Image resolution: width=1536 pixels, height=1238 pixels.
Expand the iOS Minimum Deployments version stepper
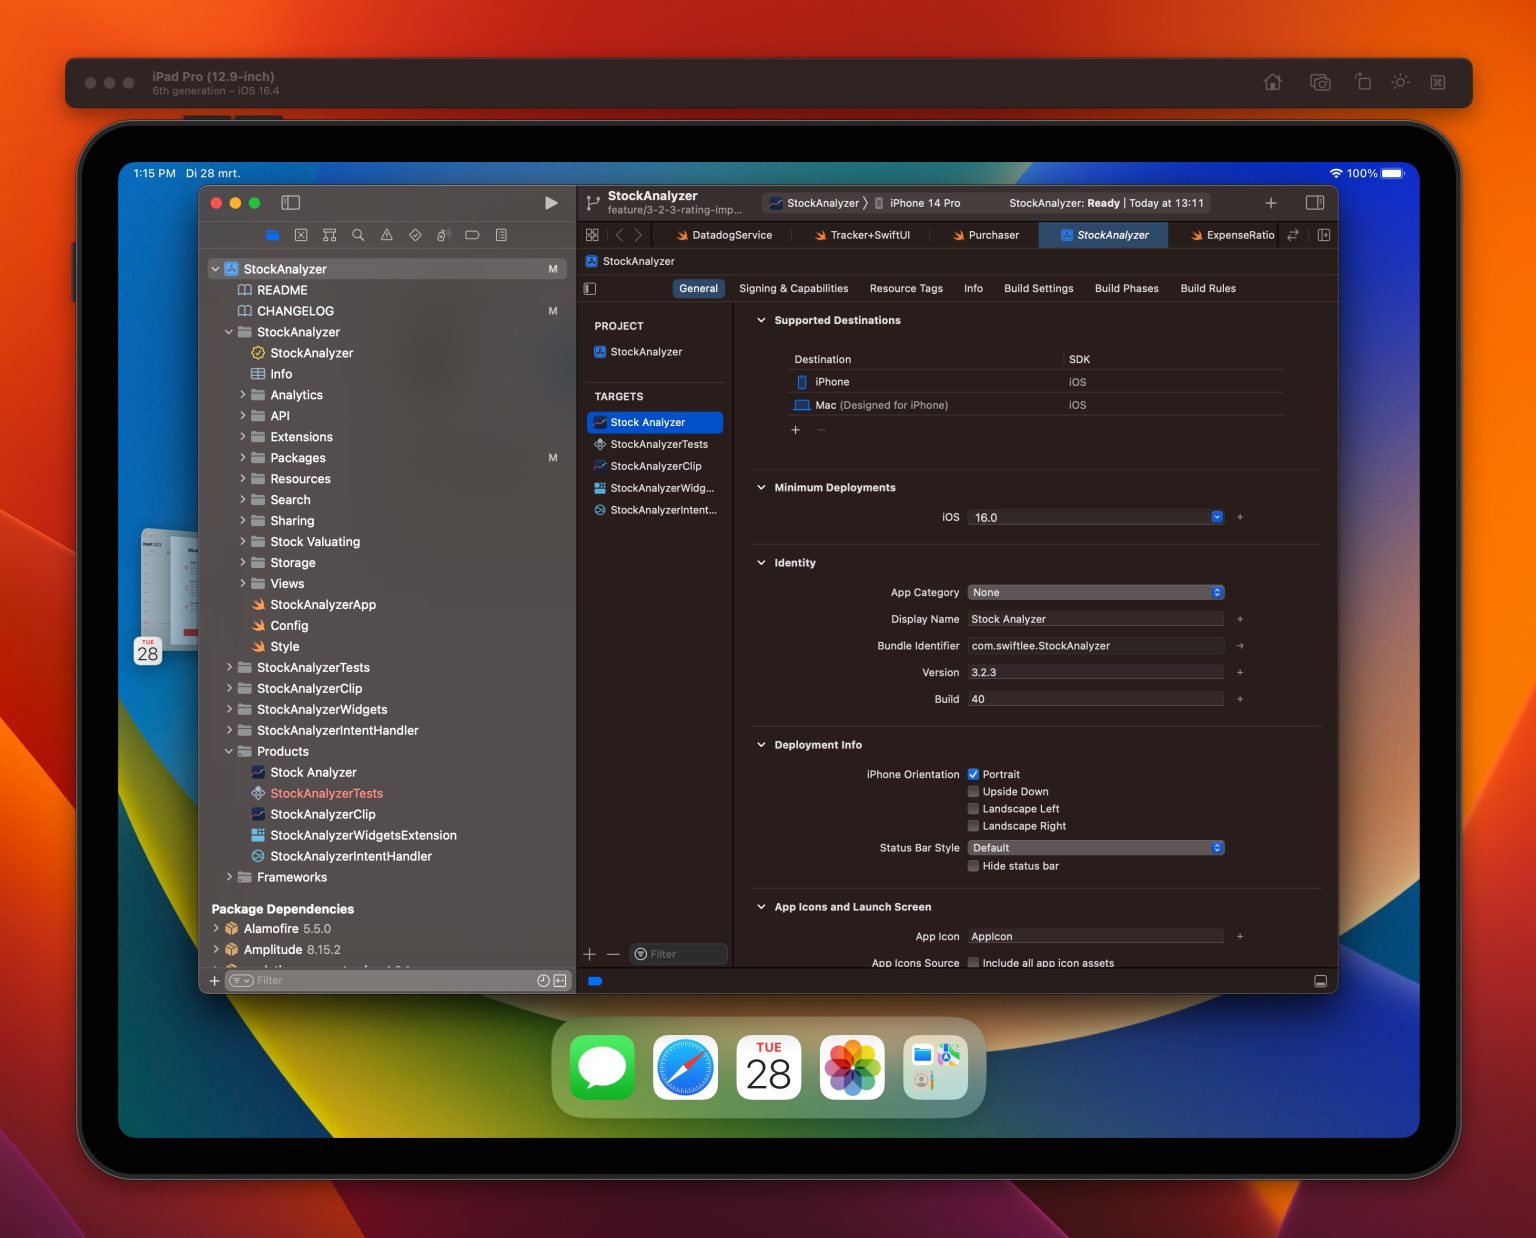pos(1217,517)
